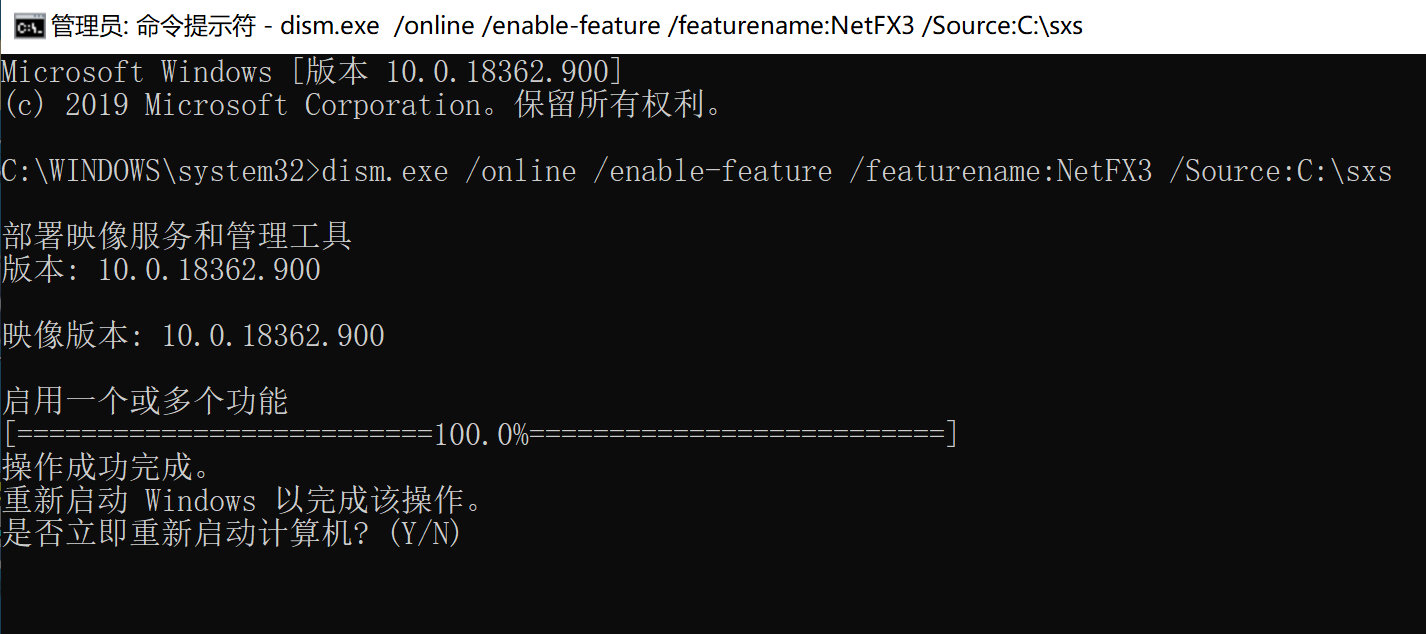Click the 是否立即重新启动计算机 question text
The height and width of the screenshot is (634, 1426).
point(186,533)
